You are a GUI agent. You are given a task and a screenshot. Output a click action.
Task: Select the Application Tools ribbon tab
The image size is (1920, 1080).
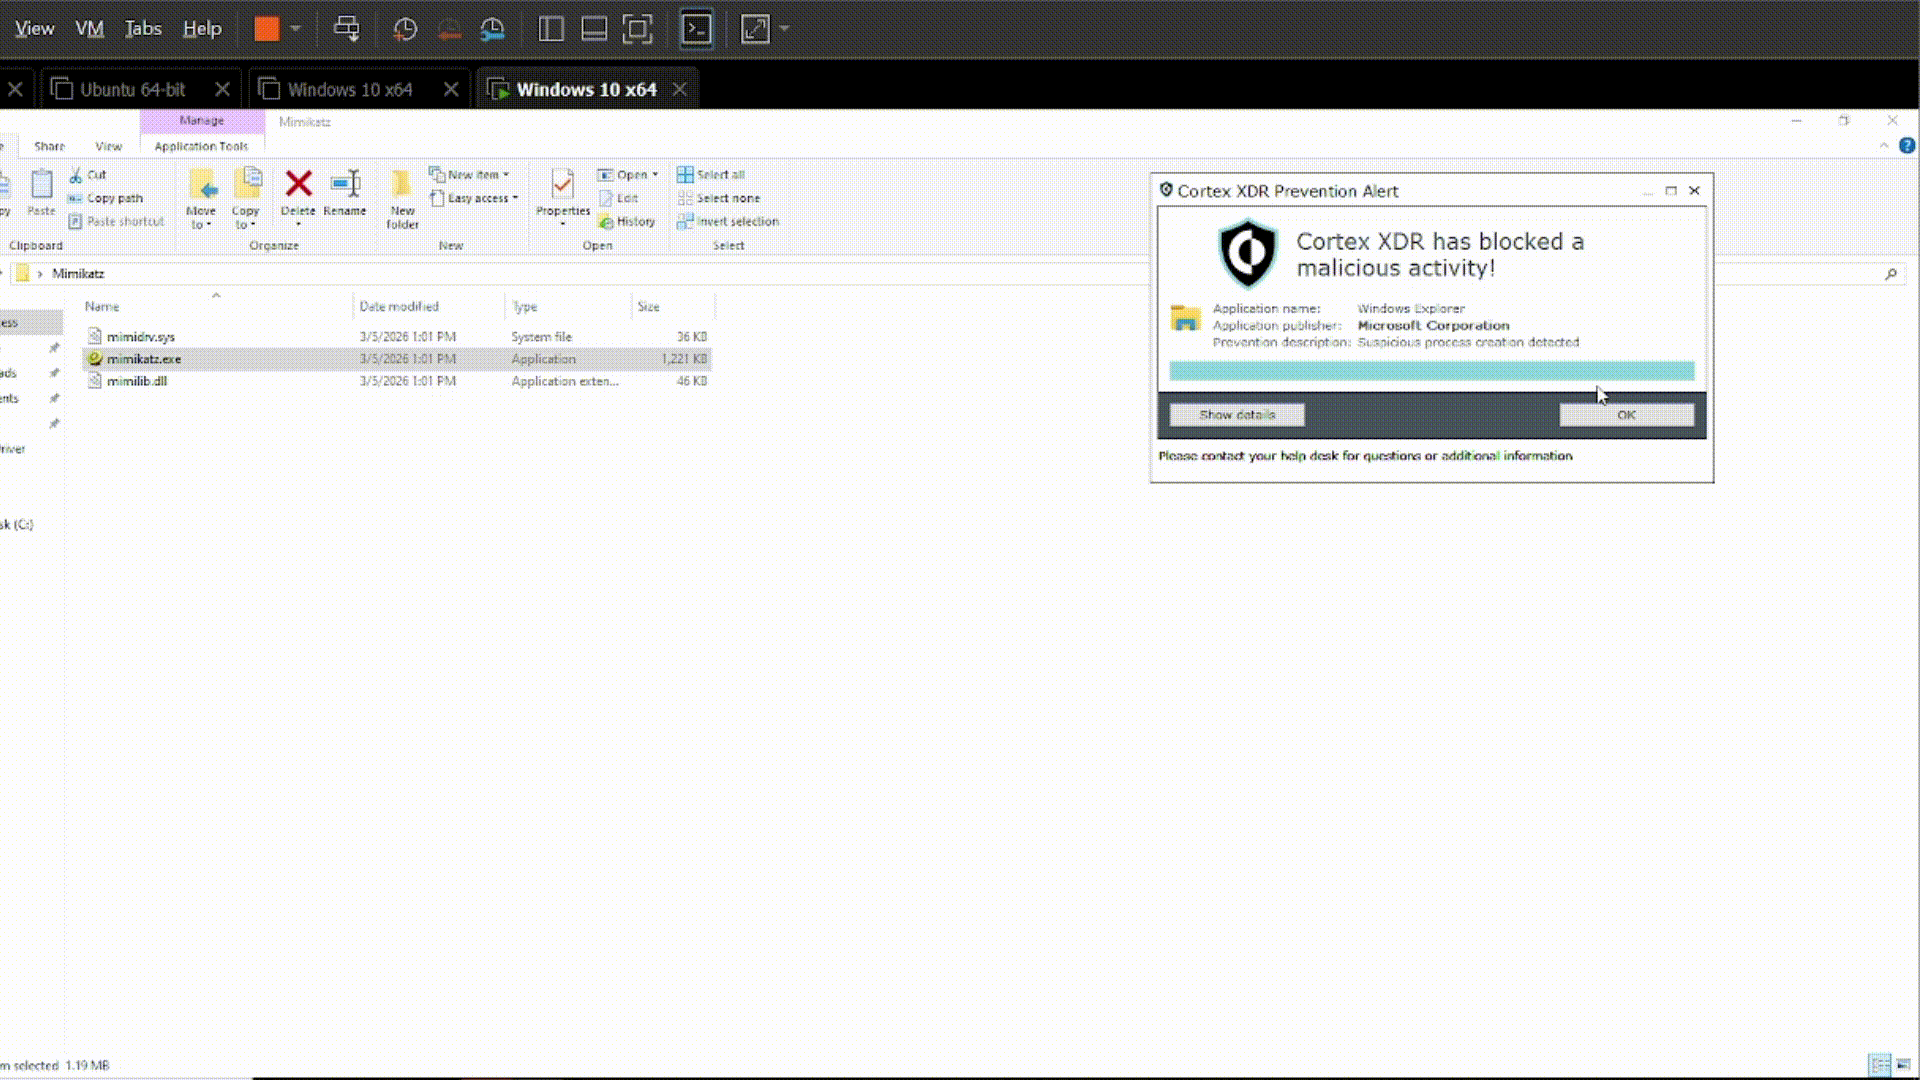(201, 146)
